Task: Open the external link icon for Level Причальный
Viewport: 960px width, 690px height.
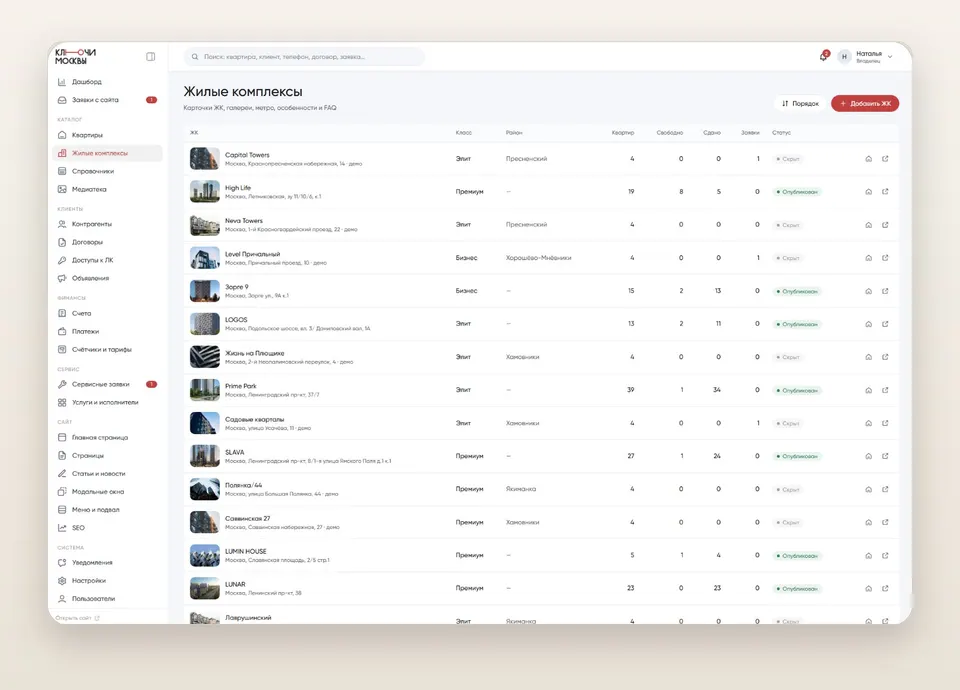Action: pyautogui.click(x=885, y=258)
